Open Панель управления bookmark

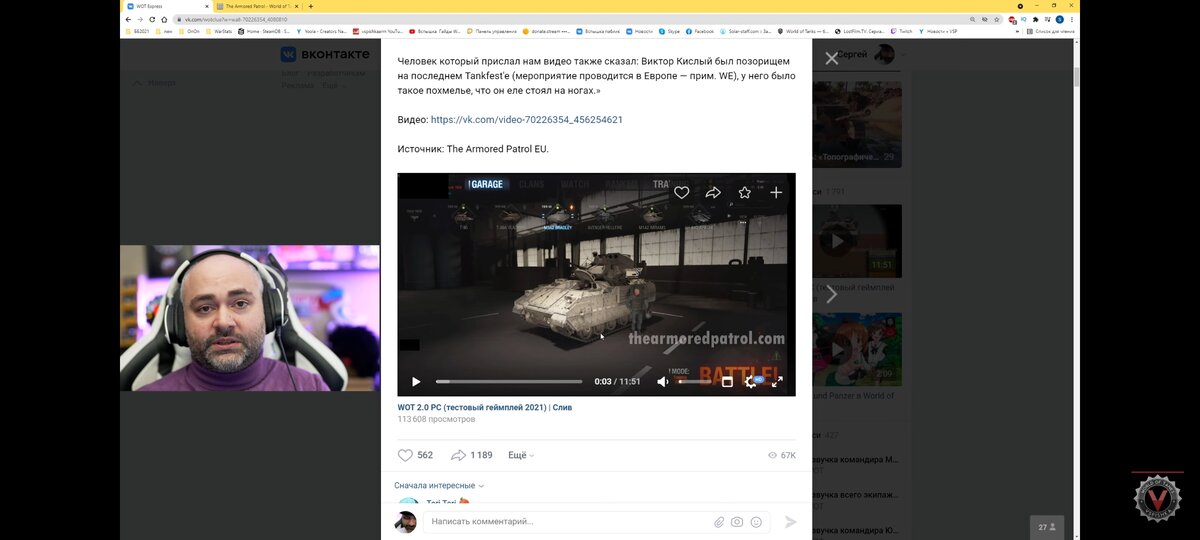pyautogui.click(x=492, y=31)
